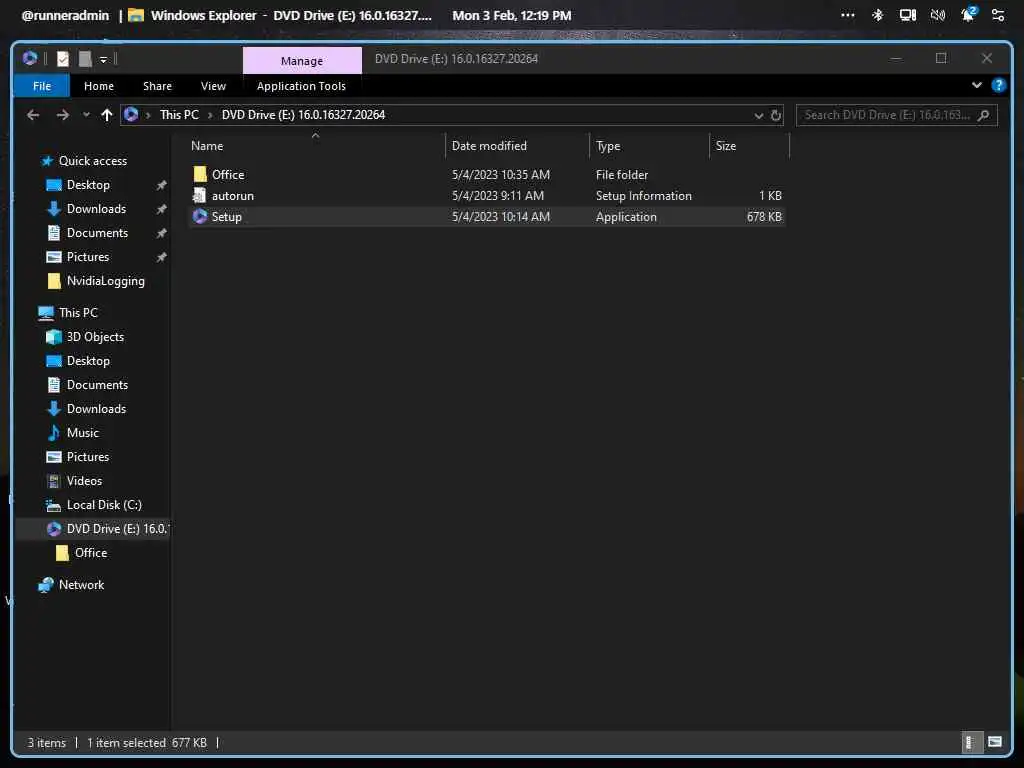Open the top bar overflow three-dots menu
This screenshot has height=768, width=1024.
(848, 15)
